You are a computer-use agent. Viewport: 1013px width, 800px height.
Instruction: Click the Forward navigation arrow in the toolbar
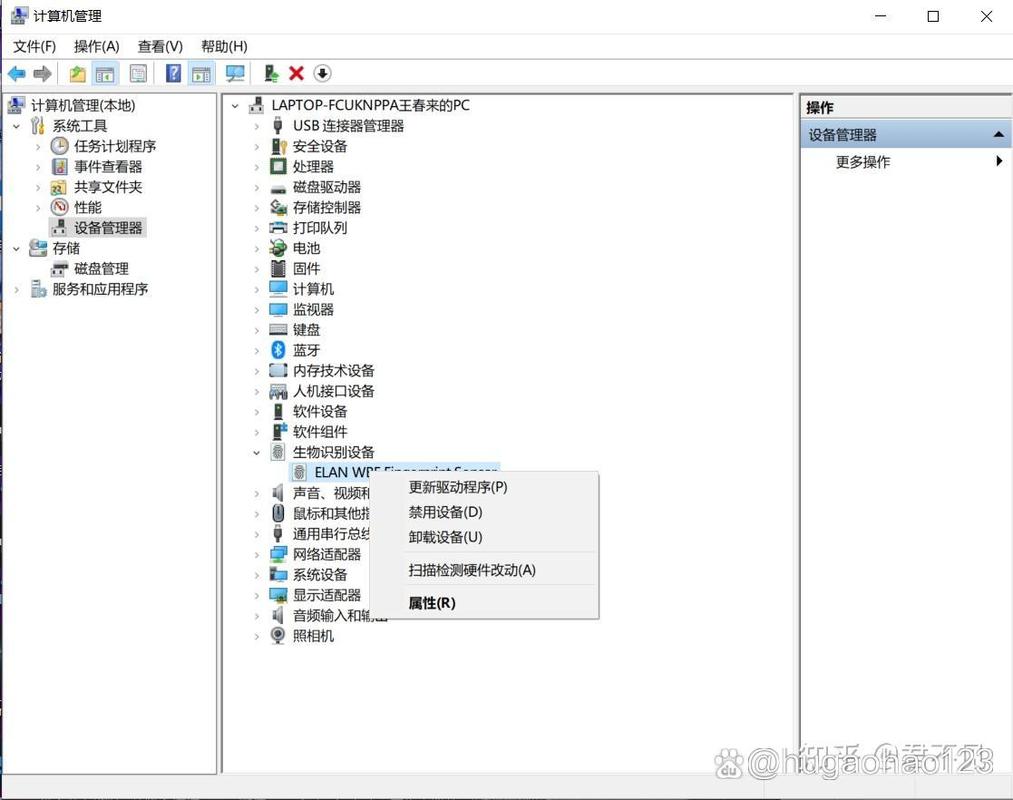click(x=40, y=73)
